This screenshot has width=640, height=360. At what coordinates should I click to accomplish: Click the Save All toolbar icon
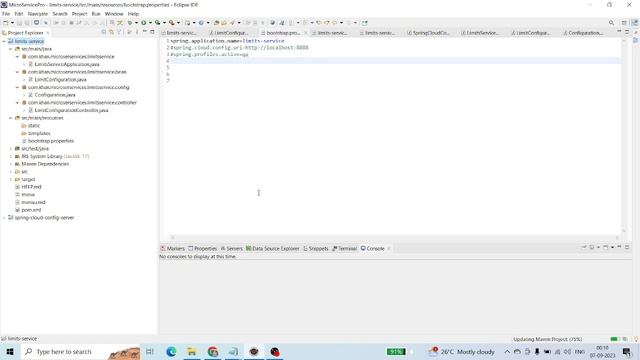27,23
